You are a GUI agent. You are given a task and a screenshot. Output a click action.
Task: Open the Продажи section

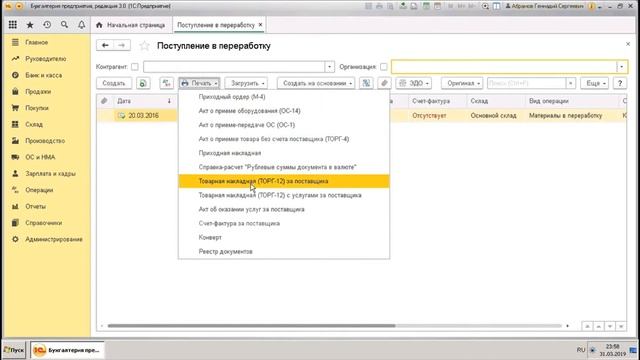tap(38, 91)
